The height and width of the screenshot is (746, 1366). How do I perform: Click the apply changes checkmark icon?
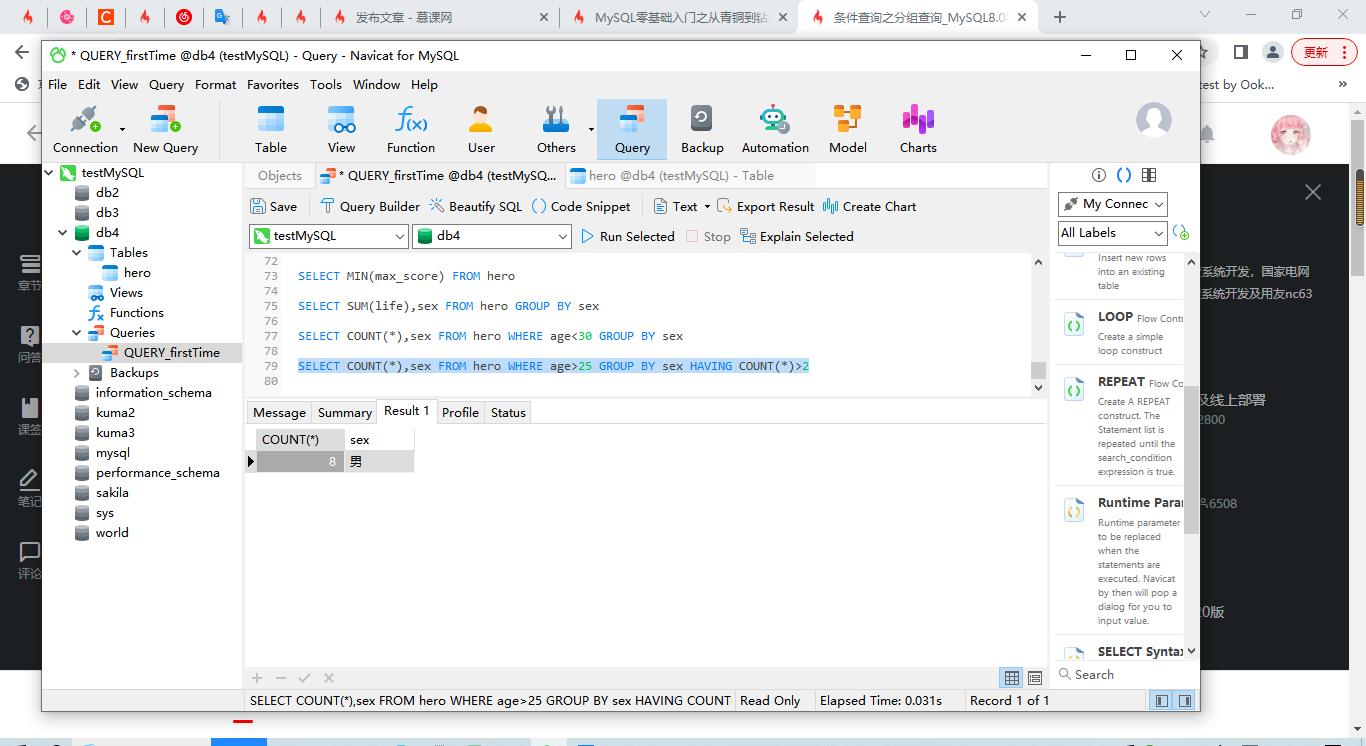(x=305, y=677)
